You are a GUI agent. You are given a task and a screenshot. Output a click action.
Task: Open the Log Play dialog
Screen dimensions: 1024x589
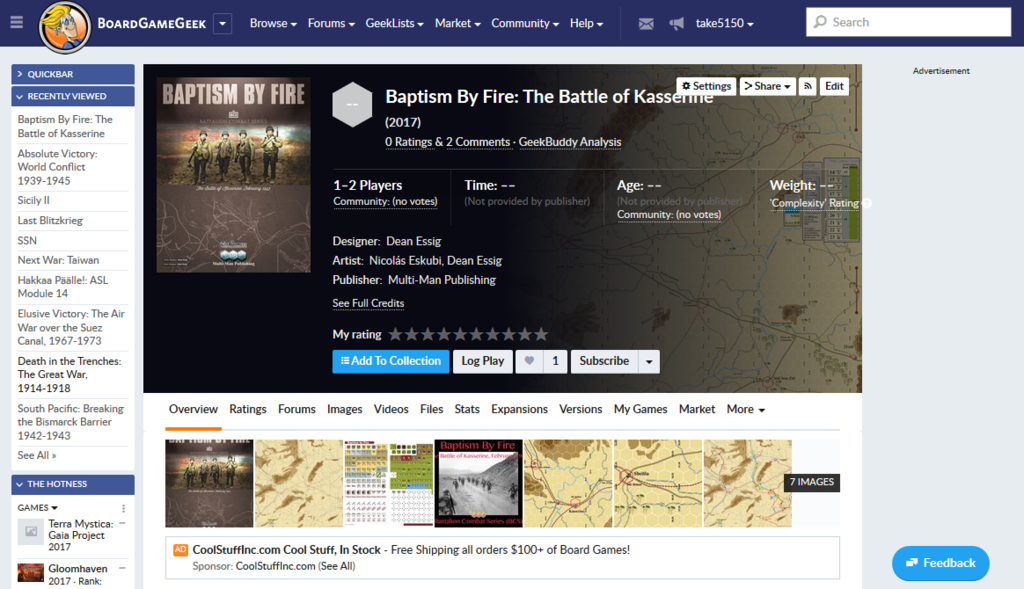482,361
